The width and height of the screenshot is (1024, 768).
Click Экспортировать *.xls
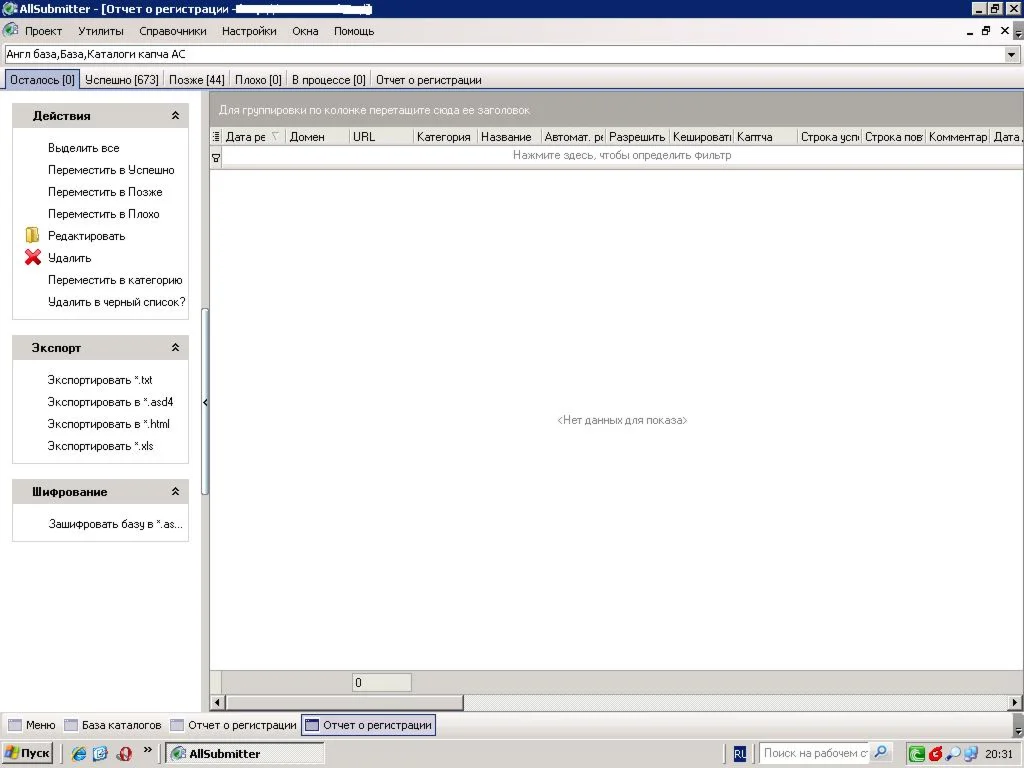[100, 446]
